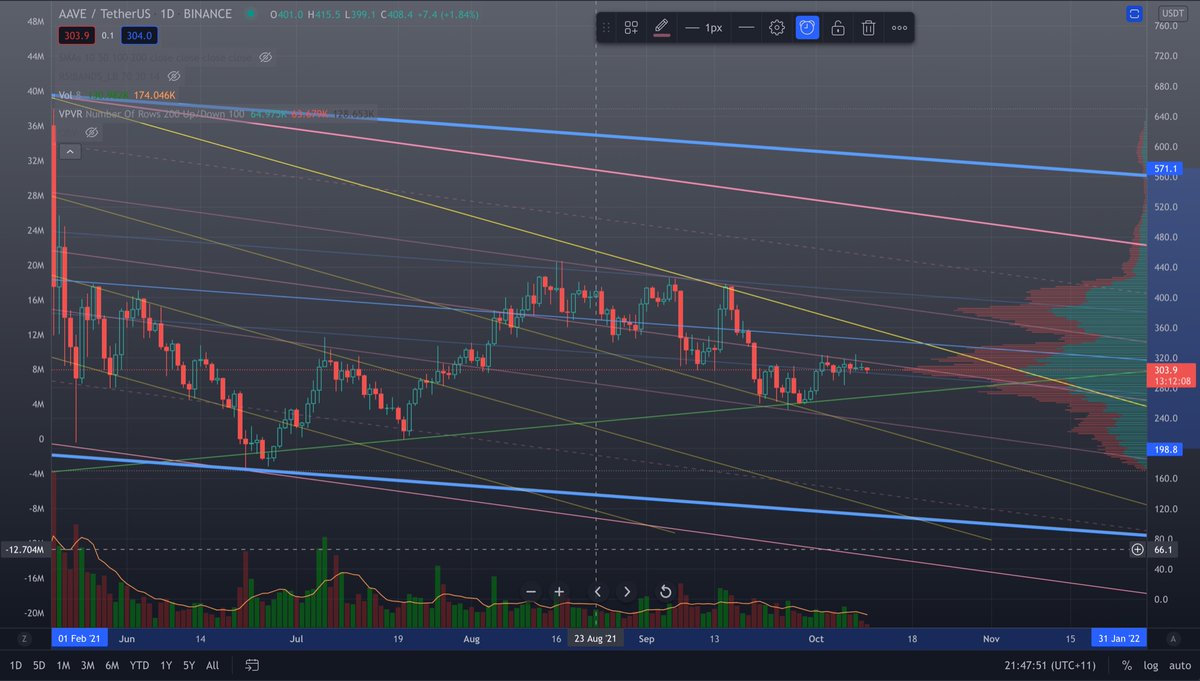The width and height of the screenshot is (1200, 681).
Task: Click the blue 304.0 buy price button
Action: point(137,36)
